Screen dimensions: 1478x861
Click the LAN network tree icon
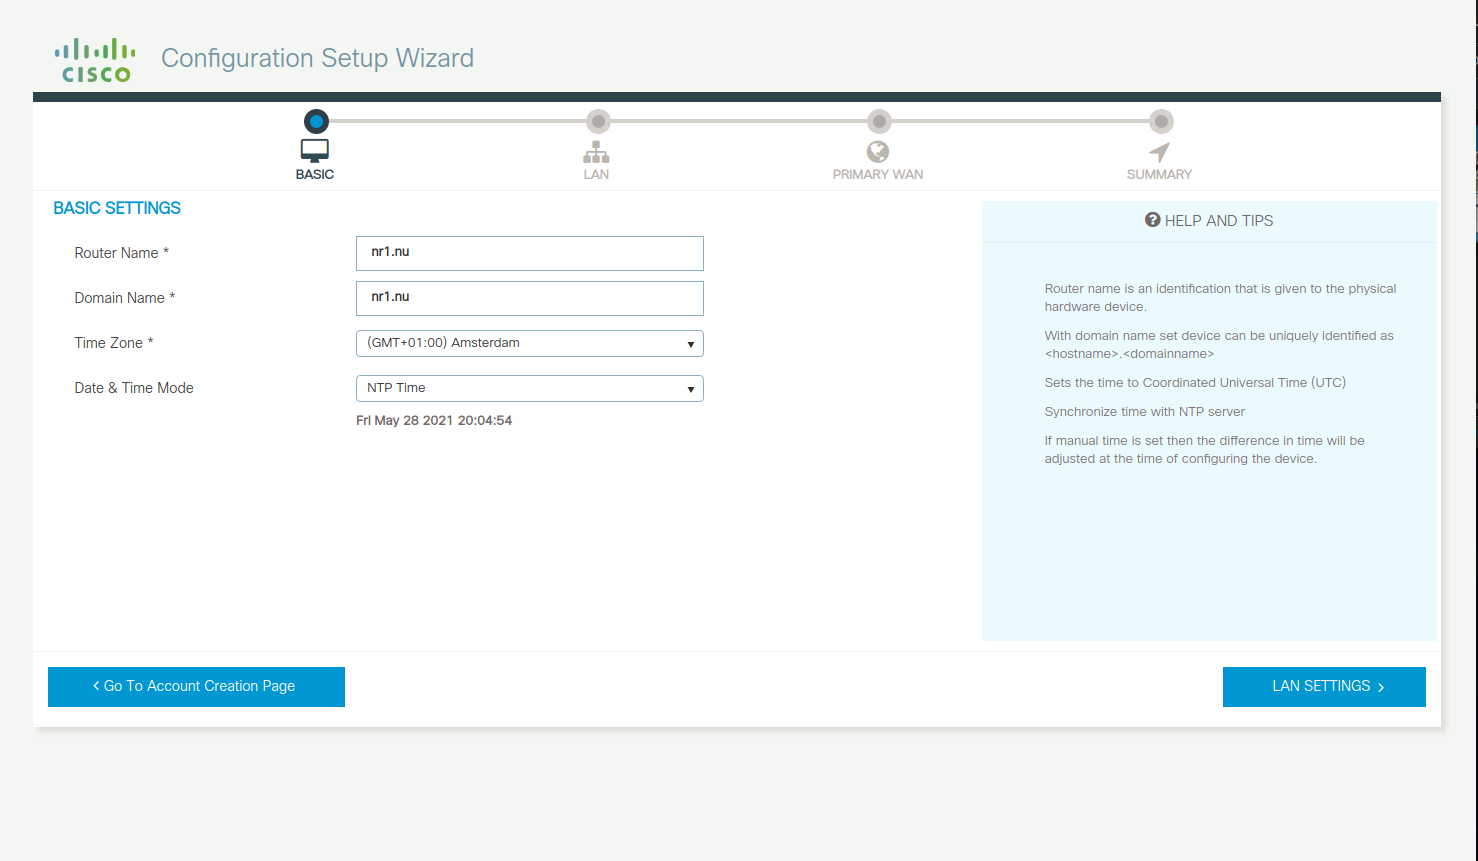tap(596, 152)
